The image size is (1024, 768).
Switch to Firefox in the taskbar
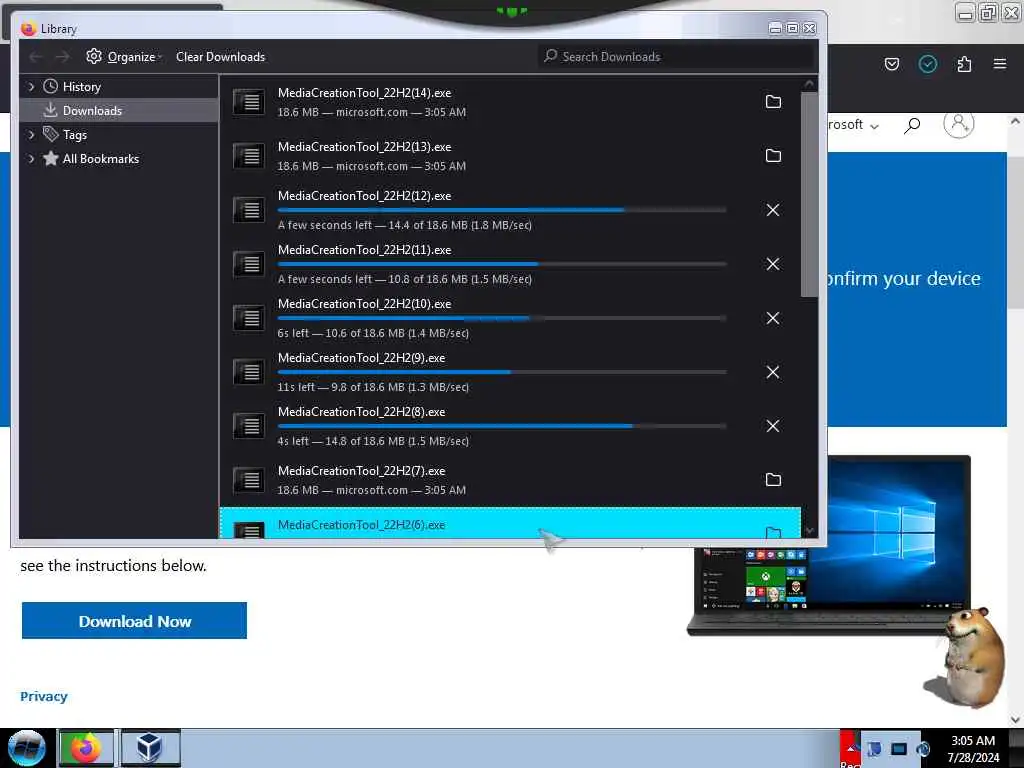click(x=86, y=748)
